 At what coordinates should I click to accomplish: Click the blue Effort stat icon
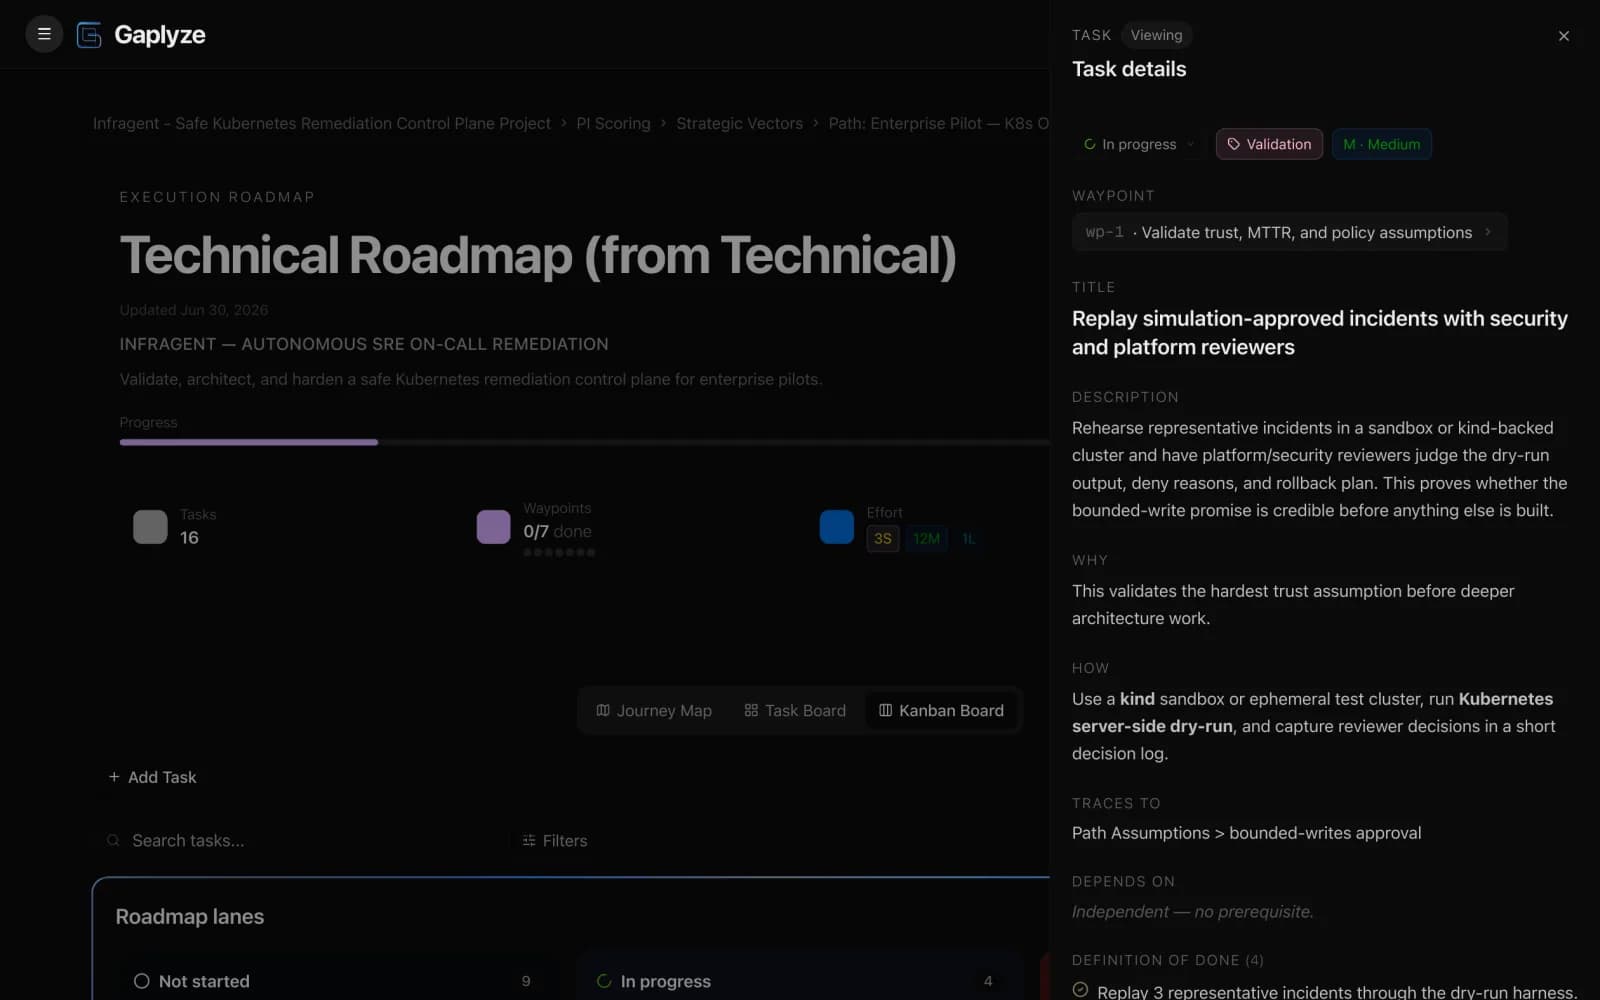pyautogui.click(x=837, y=527)
